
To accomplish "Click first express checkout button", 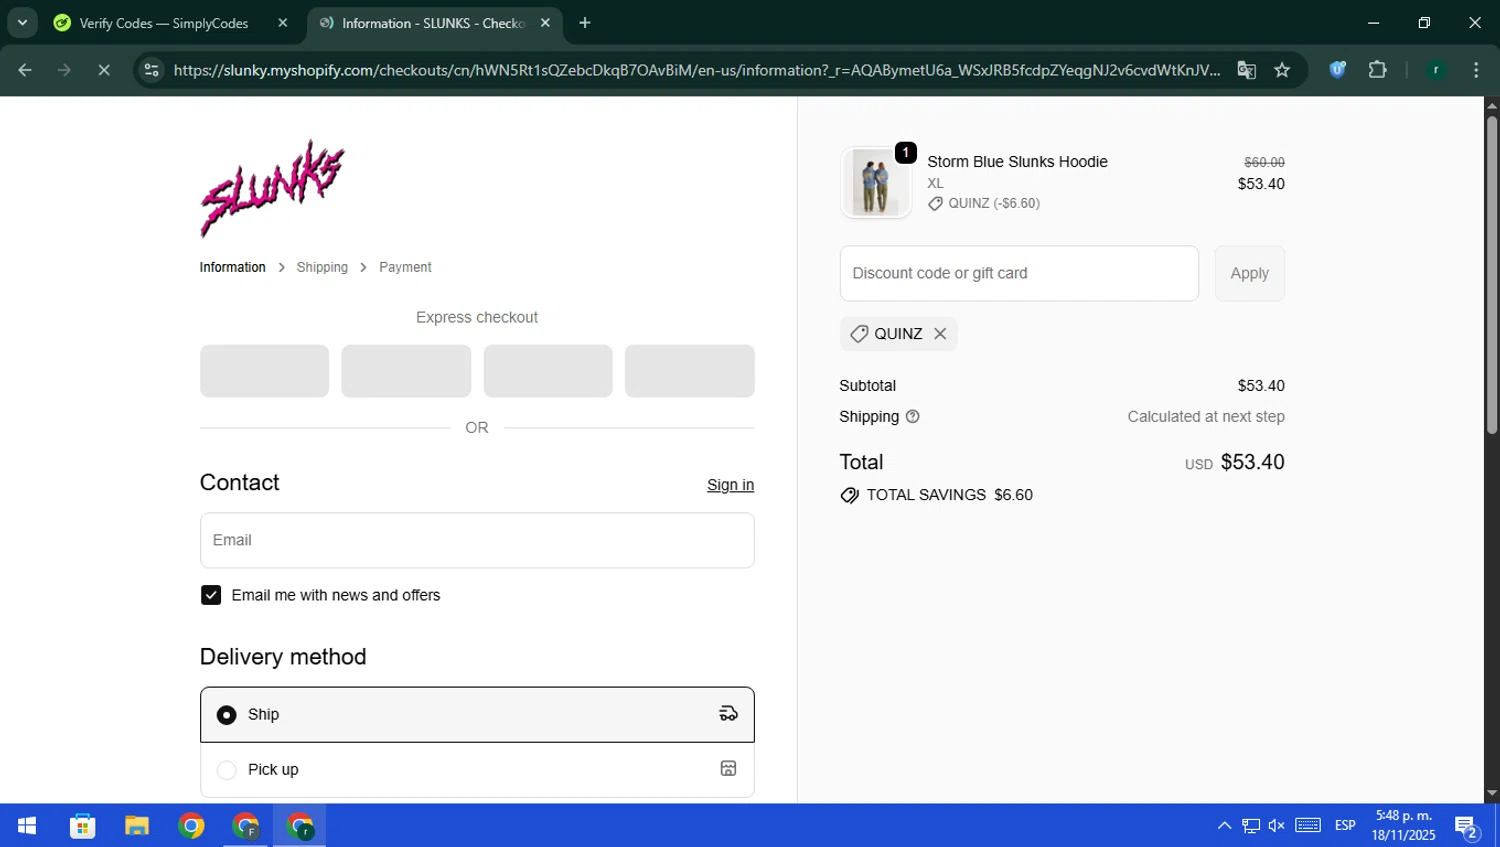I will pos(264,371).
